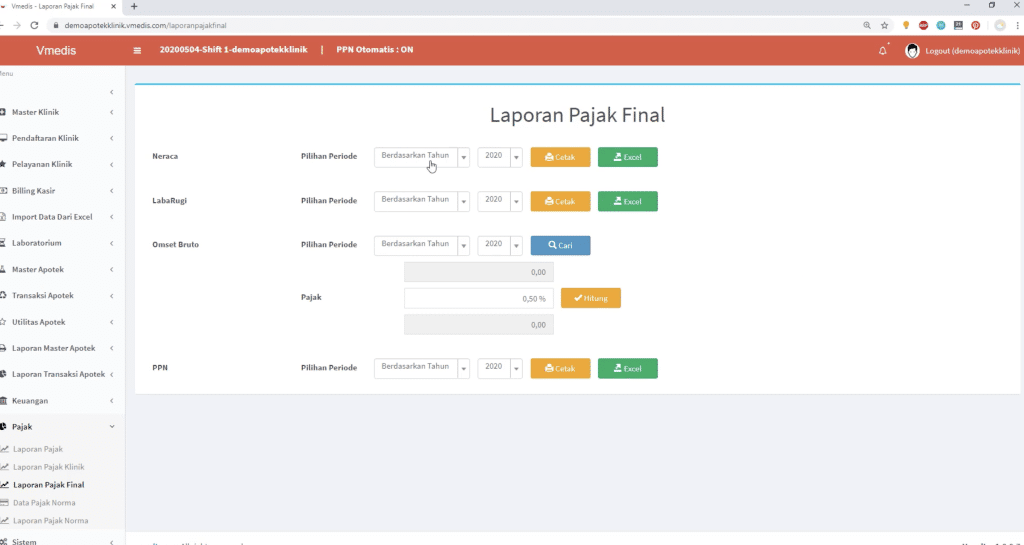Open Neraca year 2020 dropdown

pyautogui.click(x=500, y=157)
